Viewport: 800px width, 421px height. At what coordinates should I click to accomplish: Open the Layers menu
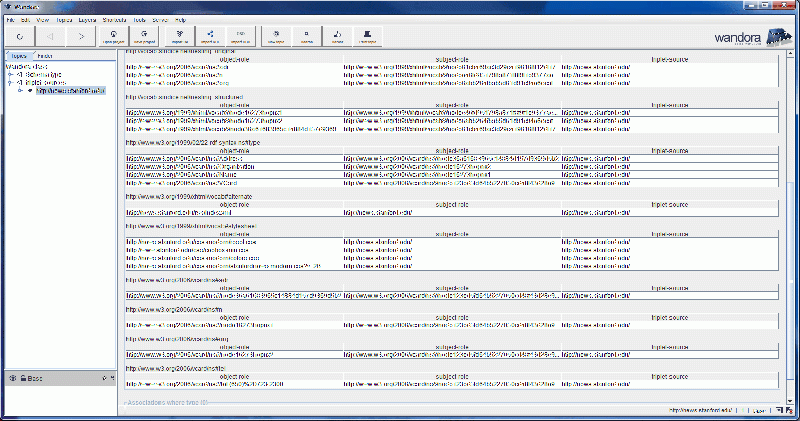pos(90,20)
